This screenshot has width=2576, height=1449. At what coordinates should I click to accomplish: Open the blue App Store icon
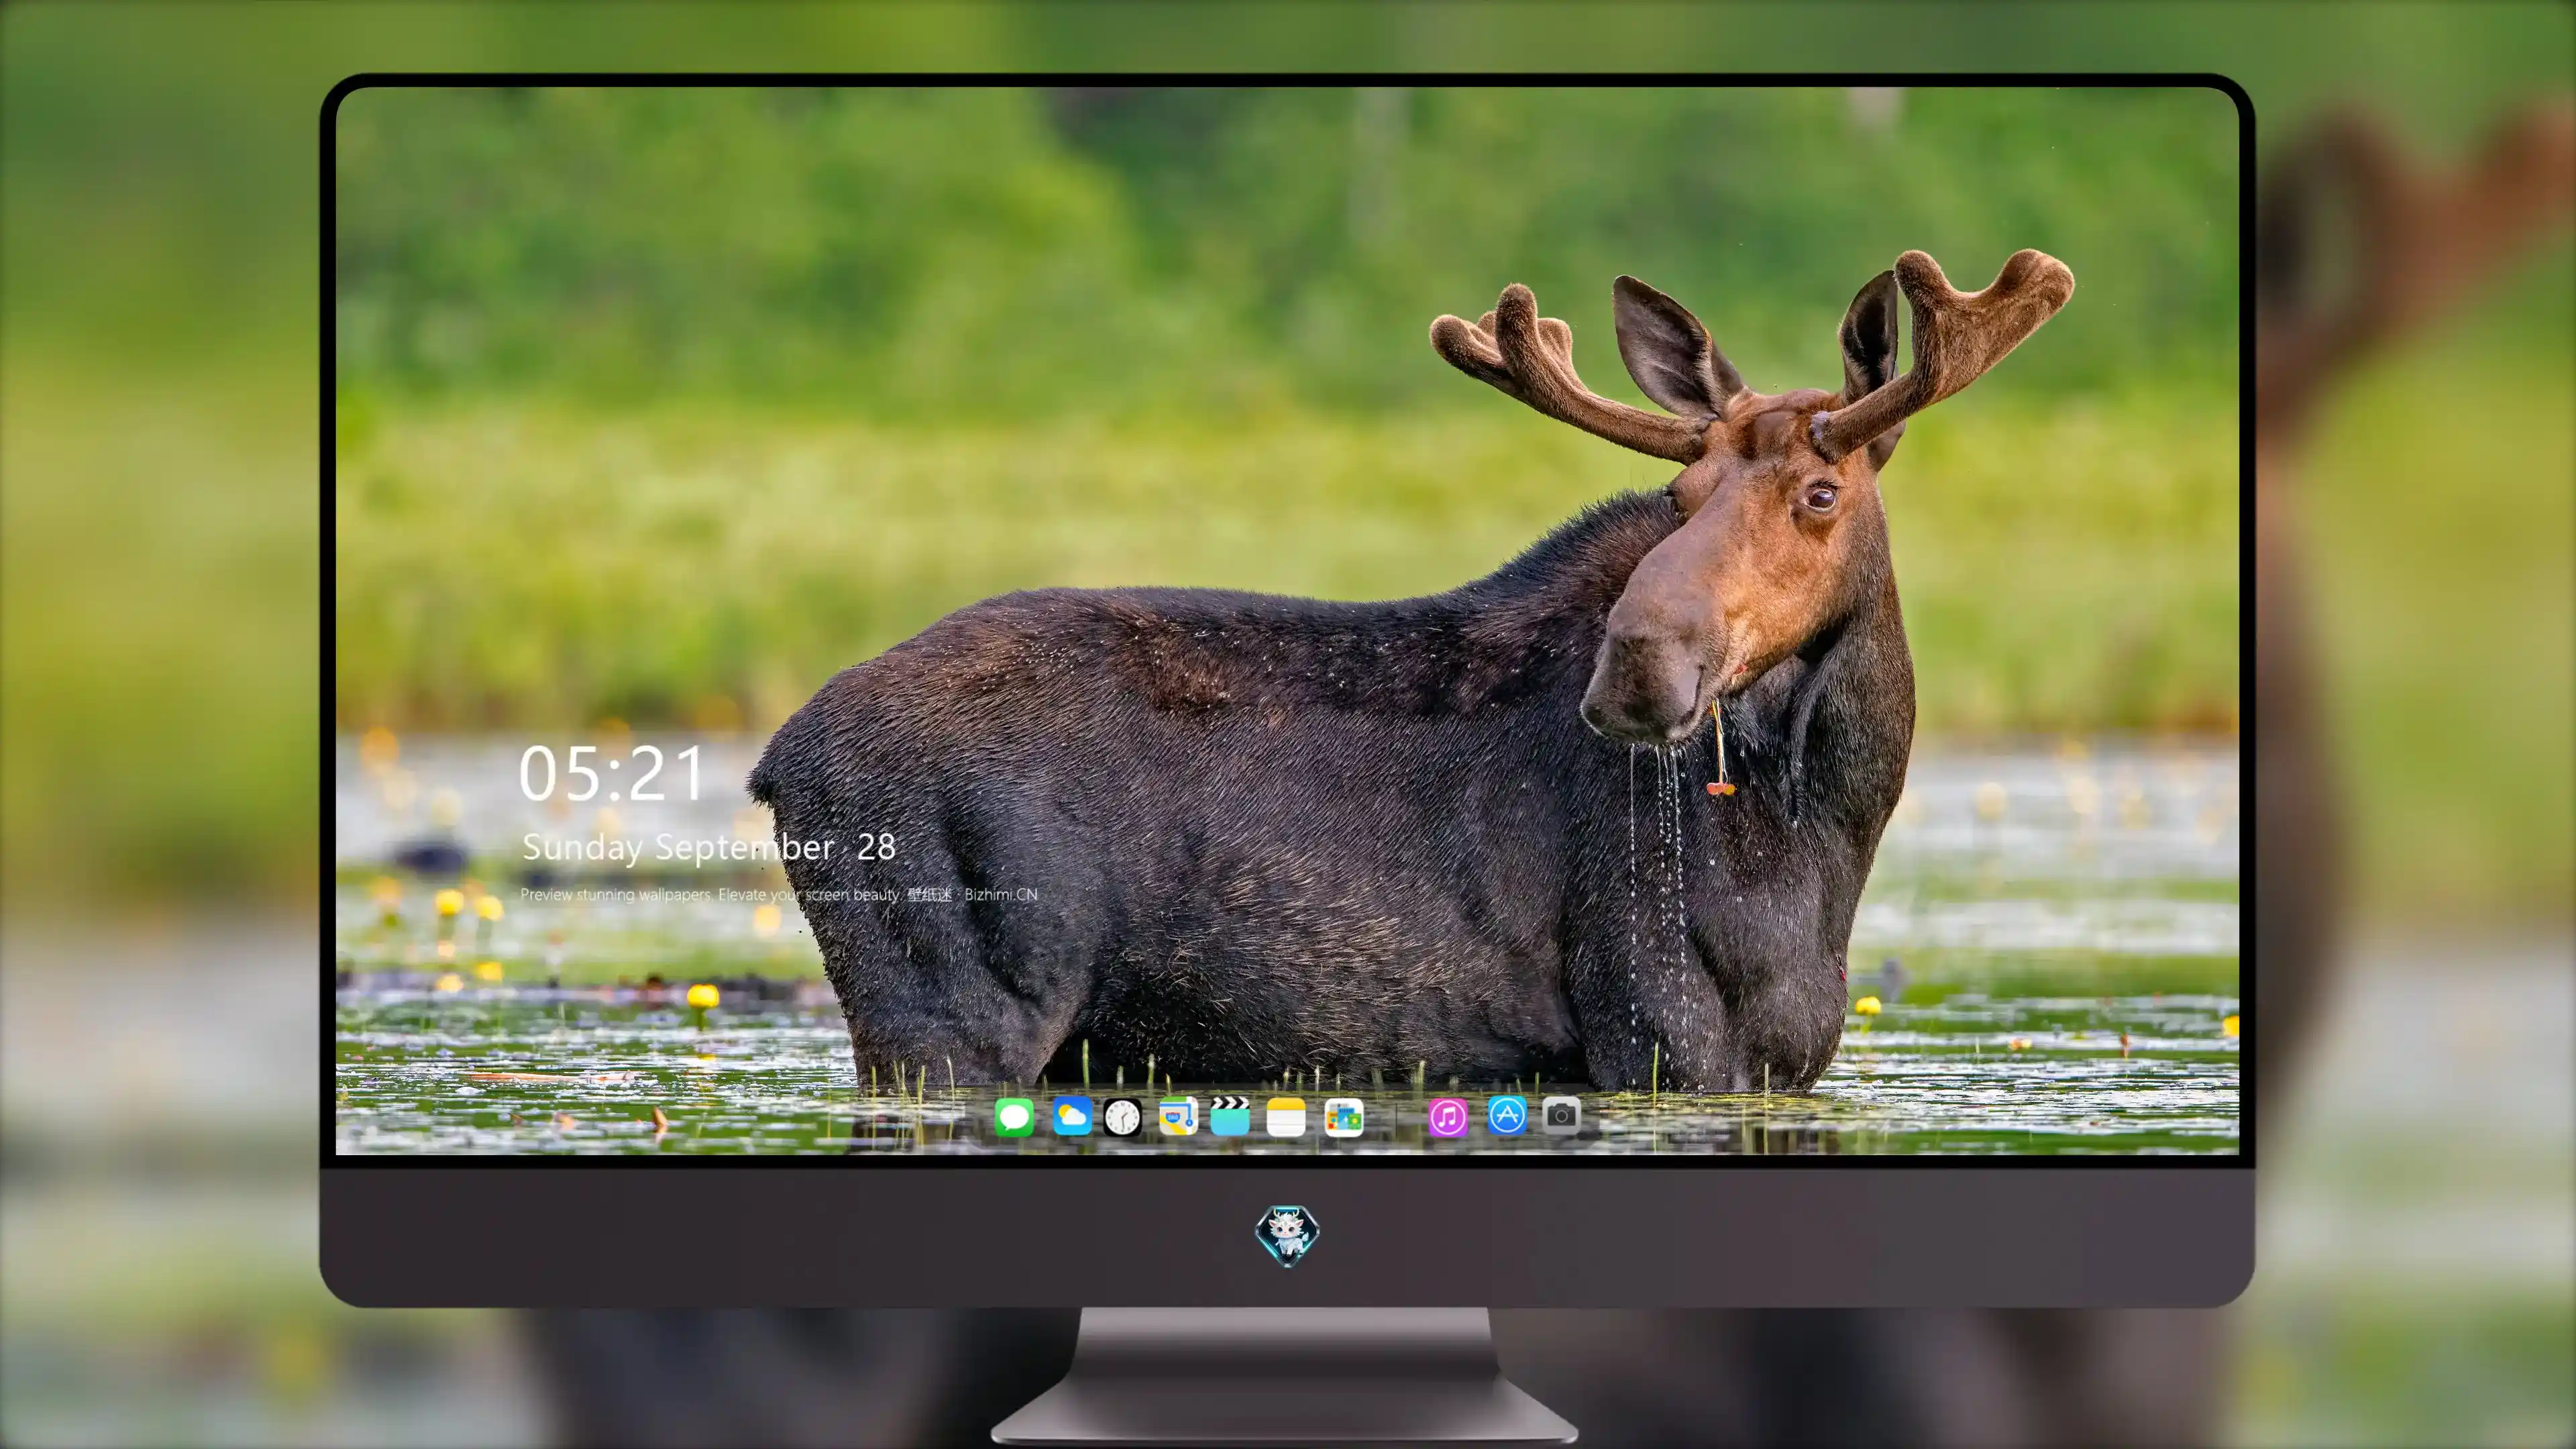[x=1507, y=1115]
